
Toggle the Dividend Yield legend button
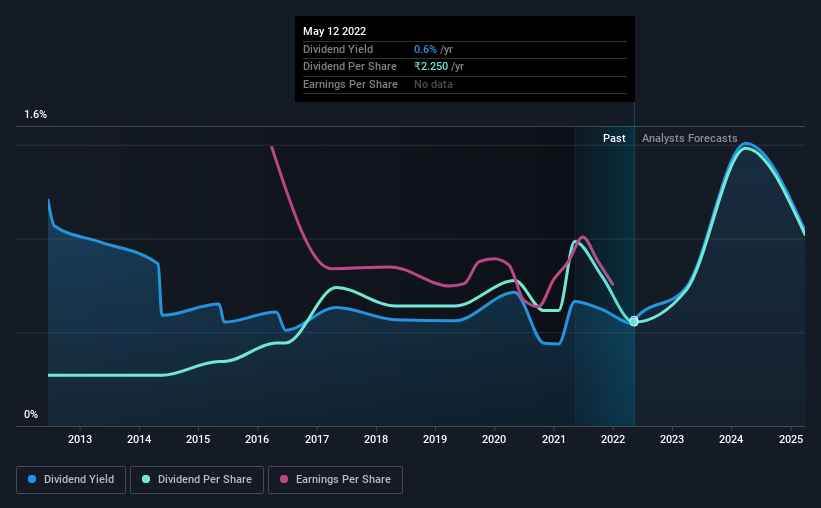tap(71, 480)
